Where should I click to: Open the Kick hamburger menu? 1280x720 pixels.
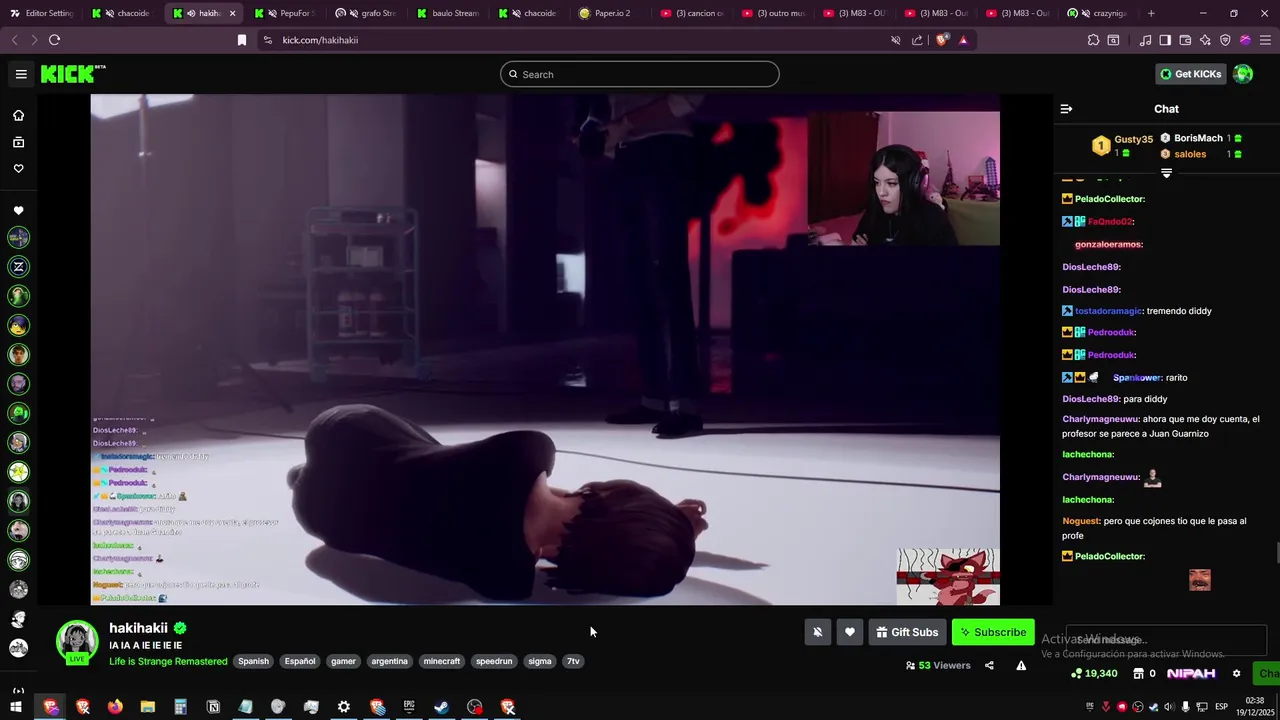(21, 74)
